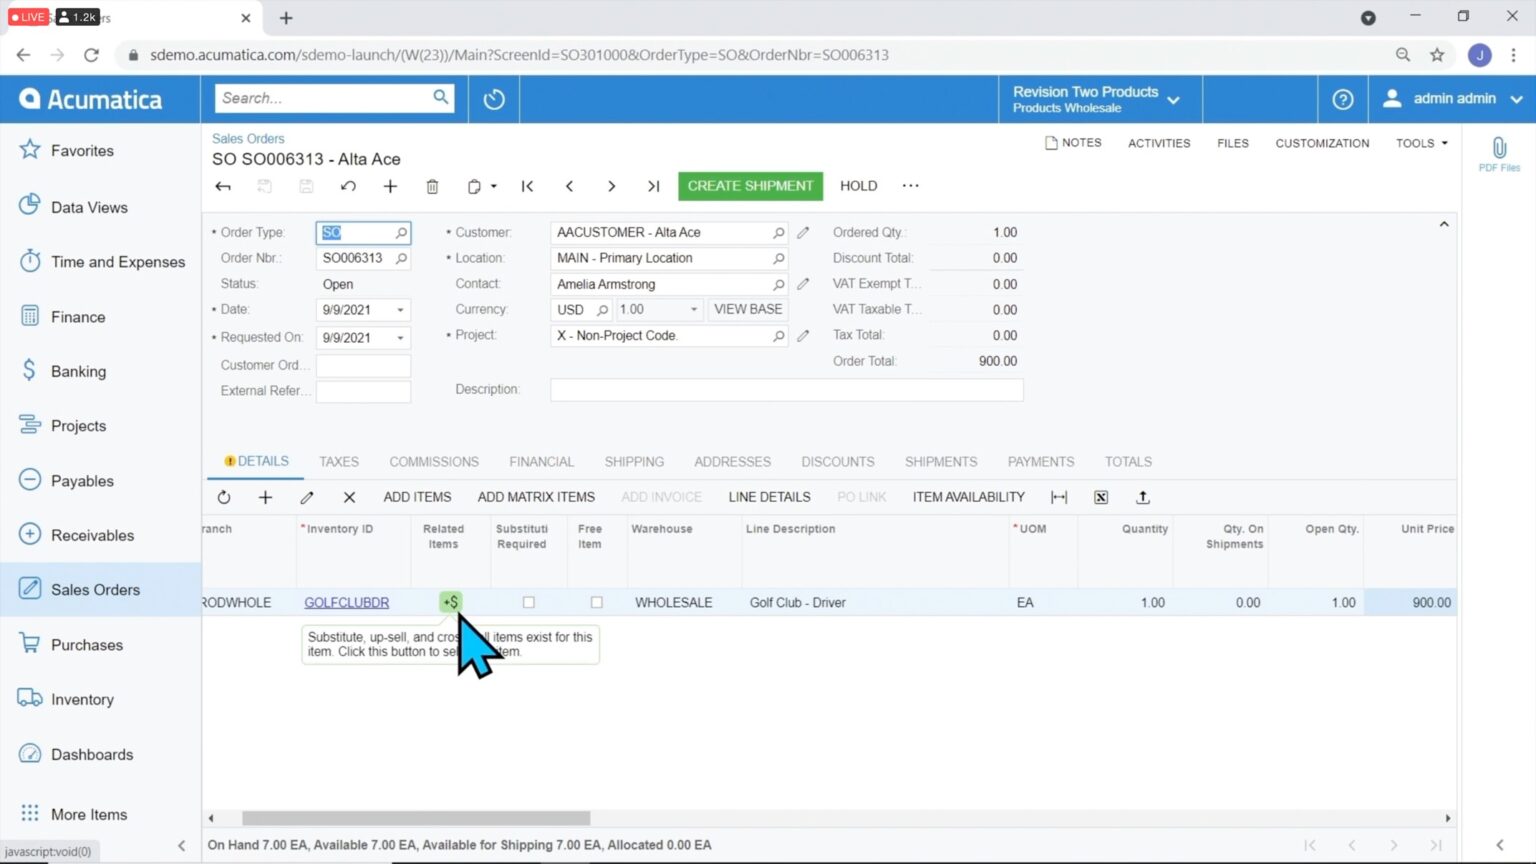Click the PDF Files paperclip icon
This screenshot has width=1536, height=864.
point(1498,148)
